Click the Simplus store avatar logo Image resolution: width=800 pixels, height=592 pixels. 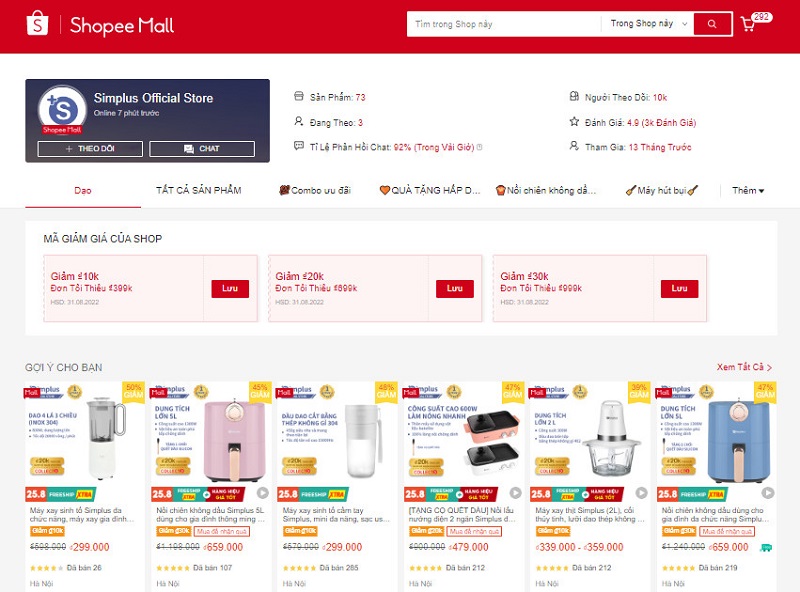62,110
